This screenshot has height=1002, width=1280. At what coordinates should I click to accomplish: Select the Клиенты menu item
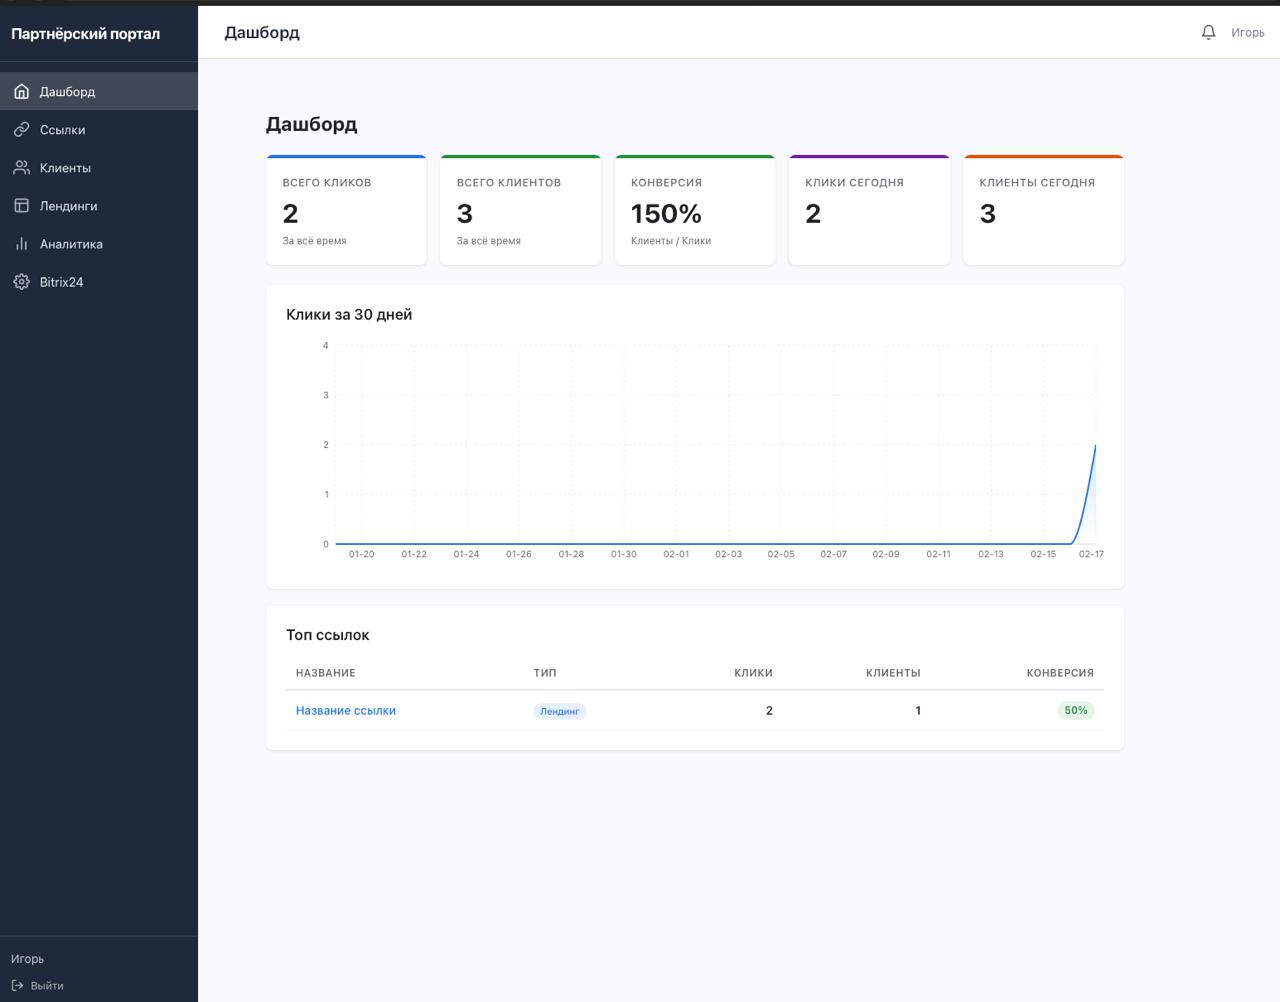point(65,168)
